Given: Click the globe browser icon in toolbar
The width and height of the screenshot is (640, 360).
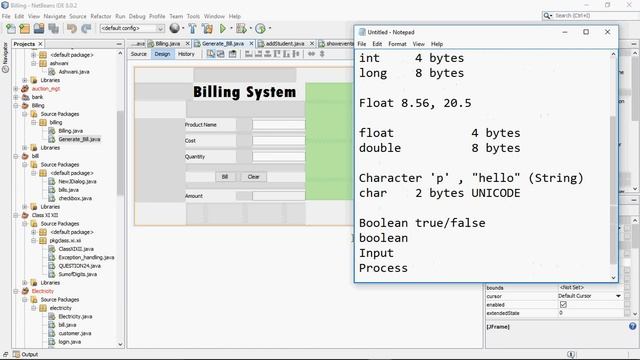Looking at the screenshot, I should (174, 28).
